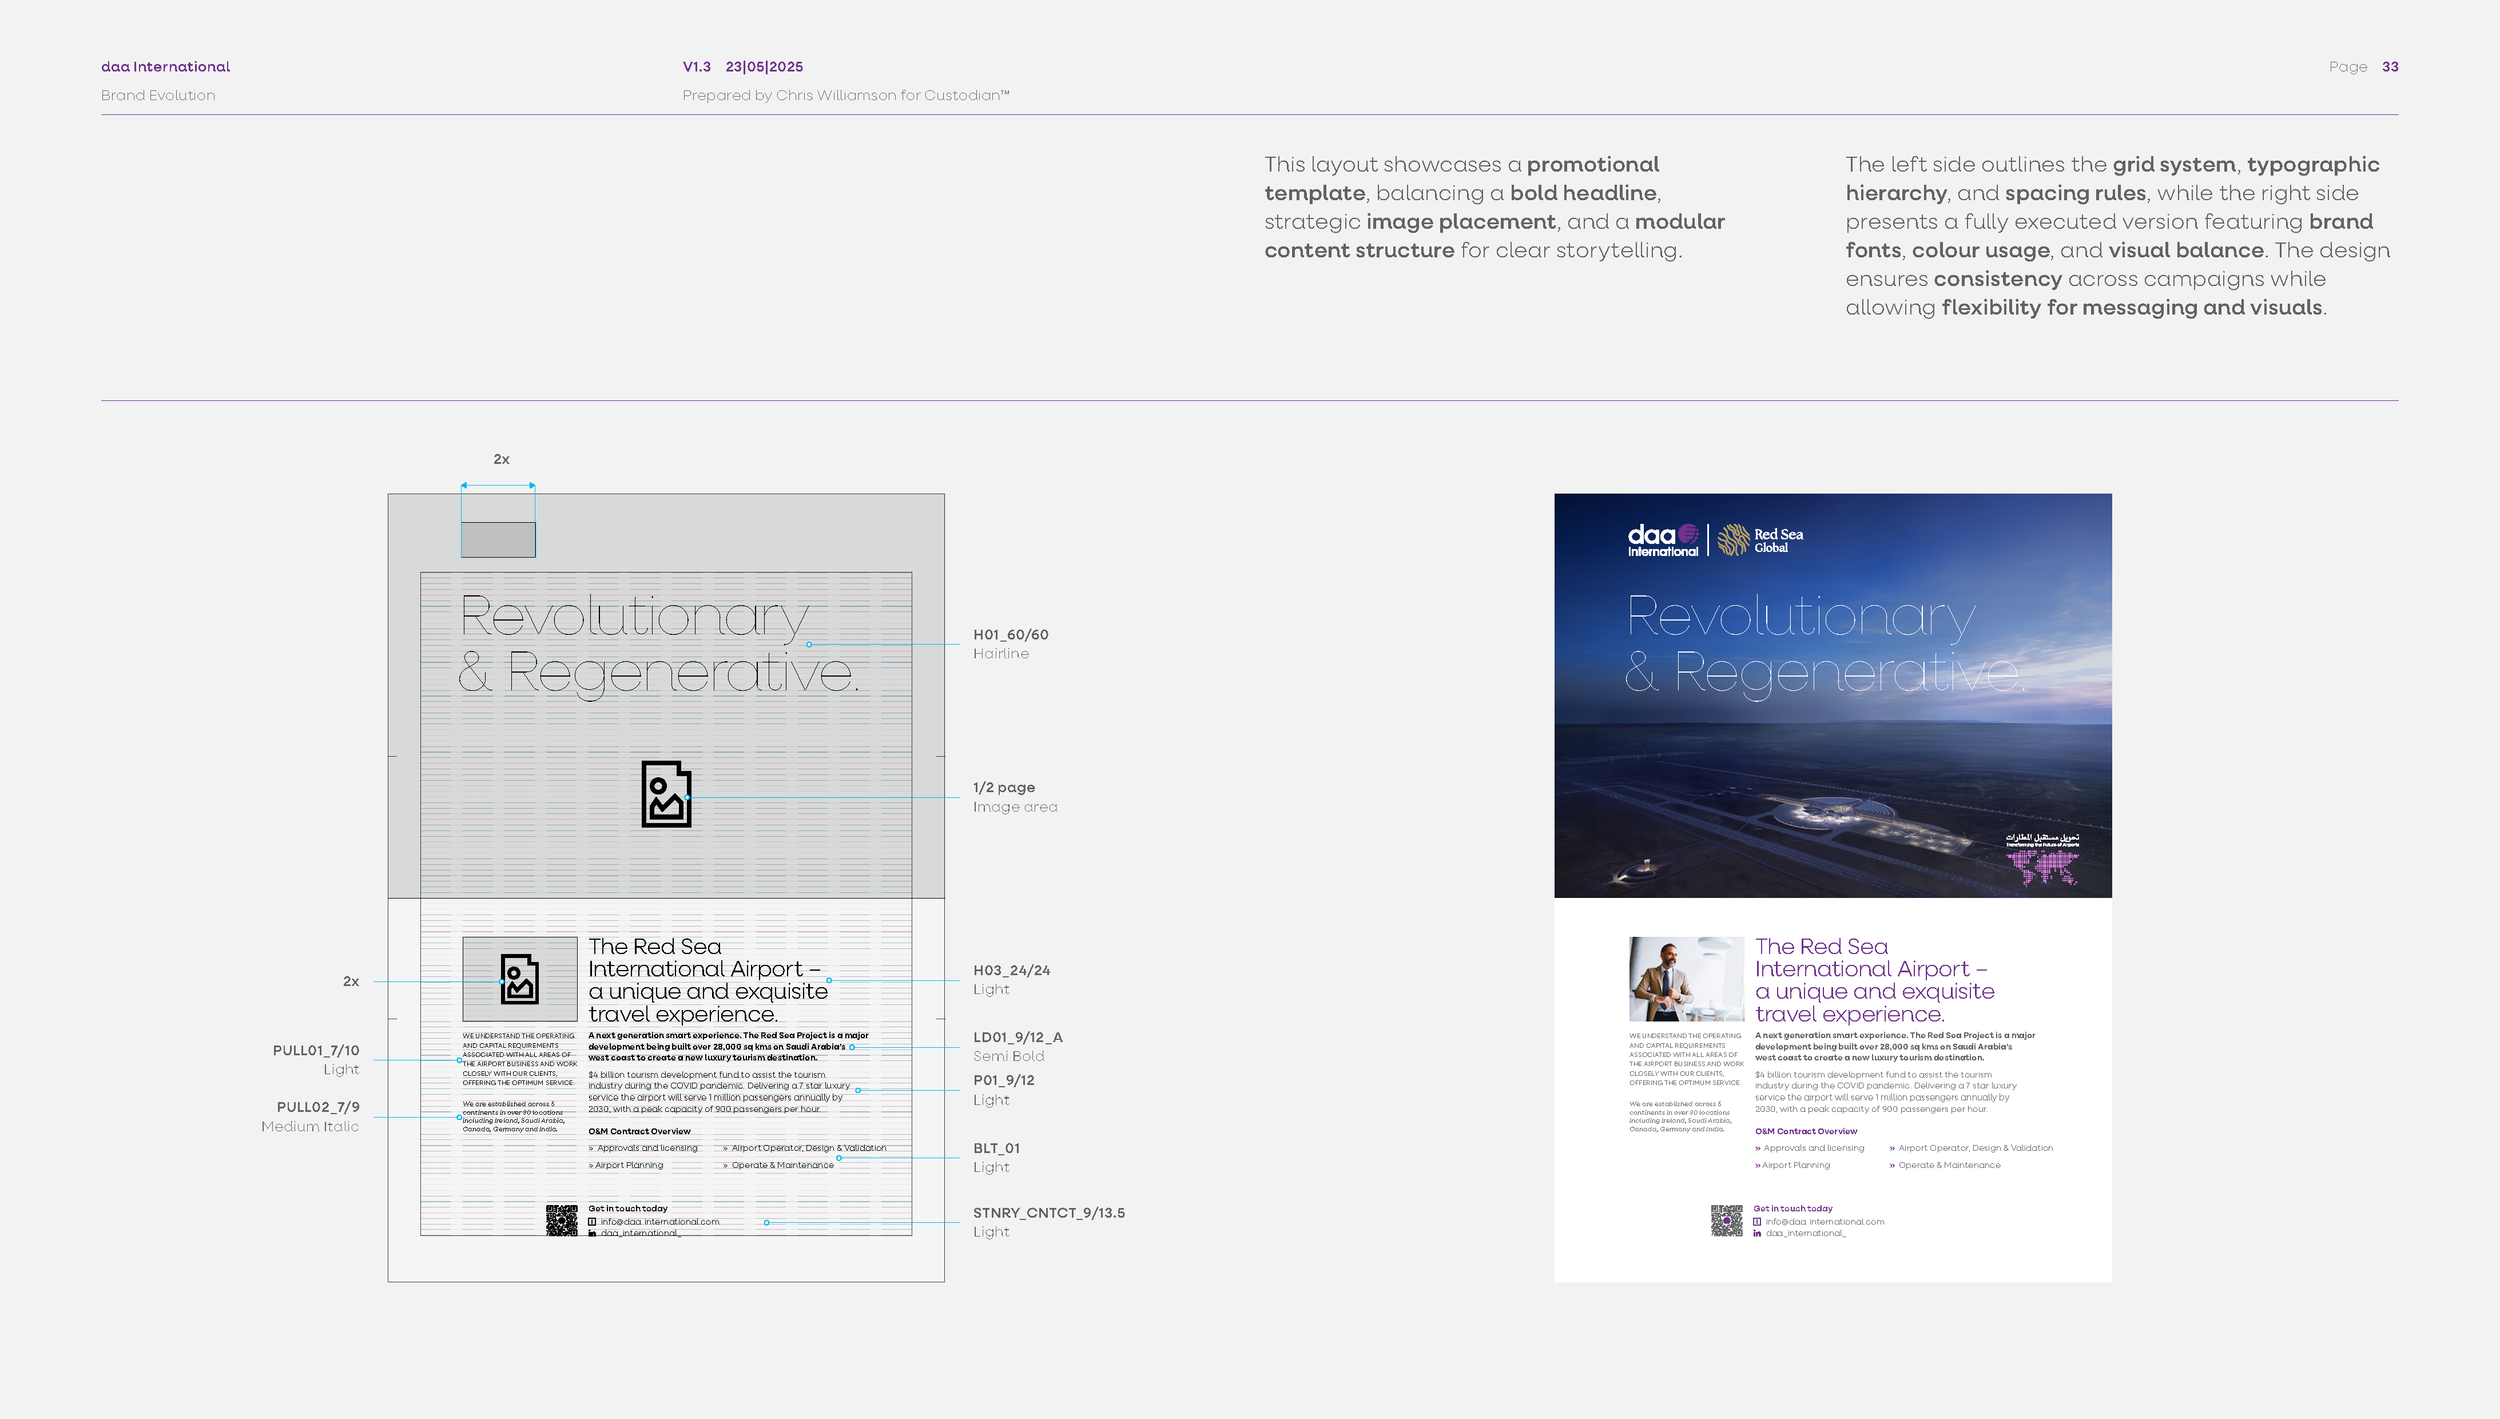This screenshot has height=1419, width=2500.
Task: Click the 'daa International' header title
Action: [x=165, y=67]
